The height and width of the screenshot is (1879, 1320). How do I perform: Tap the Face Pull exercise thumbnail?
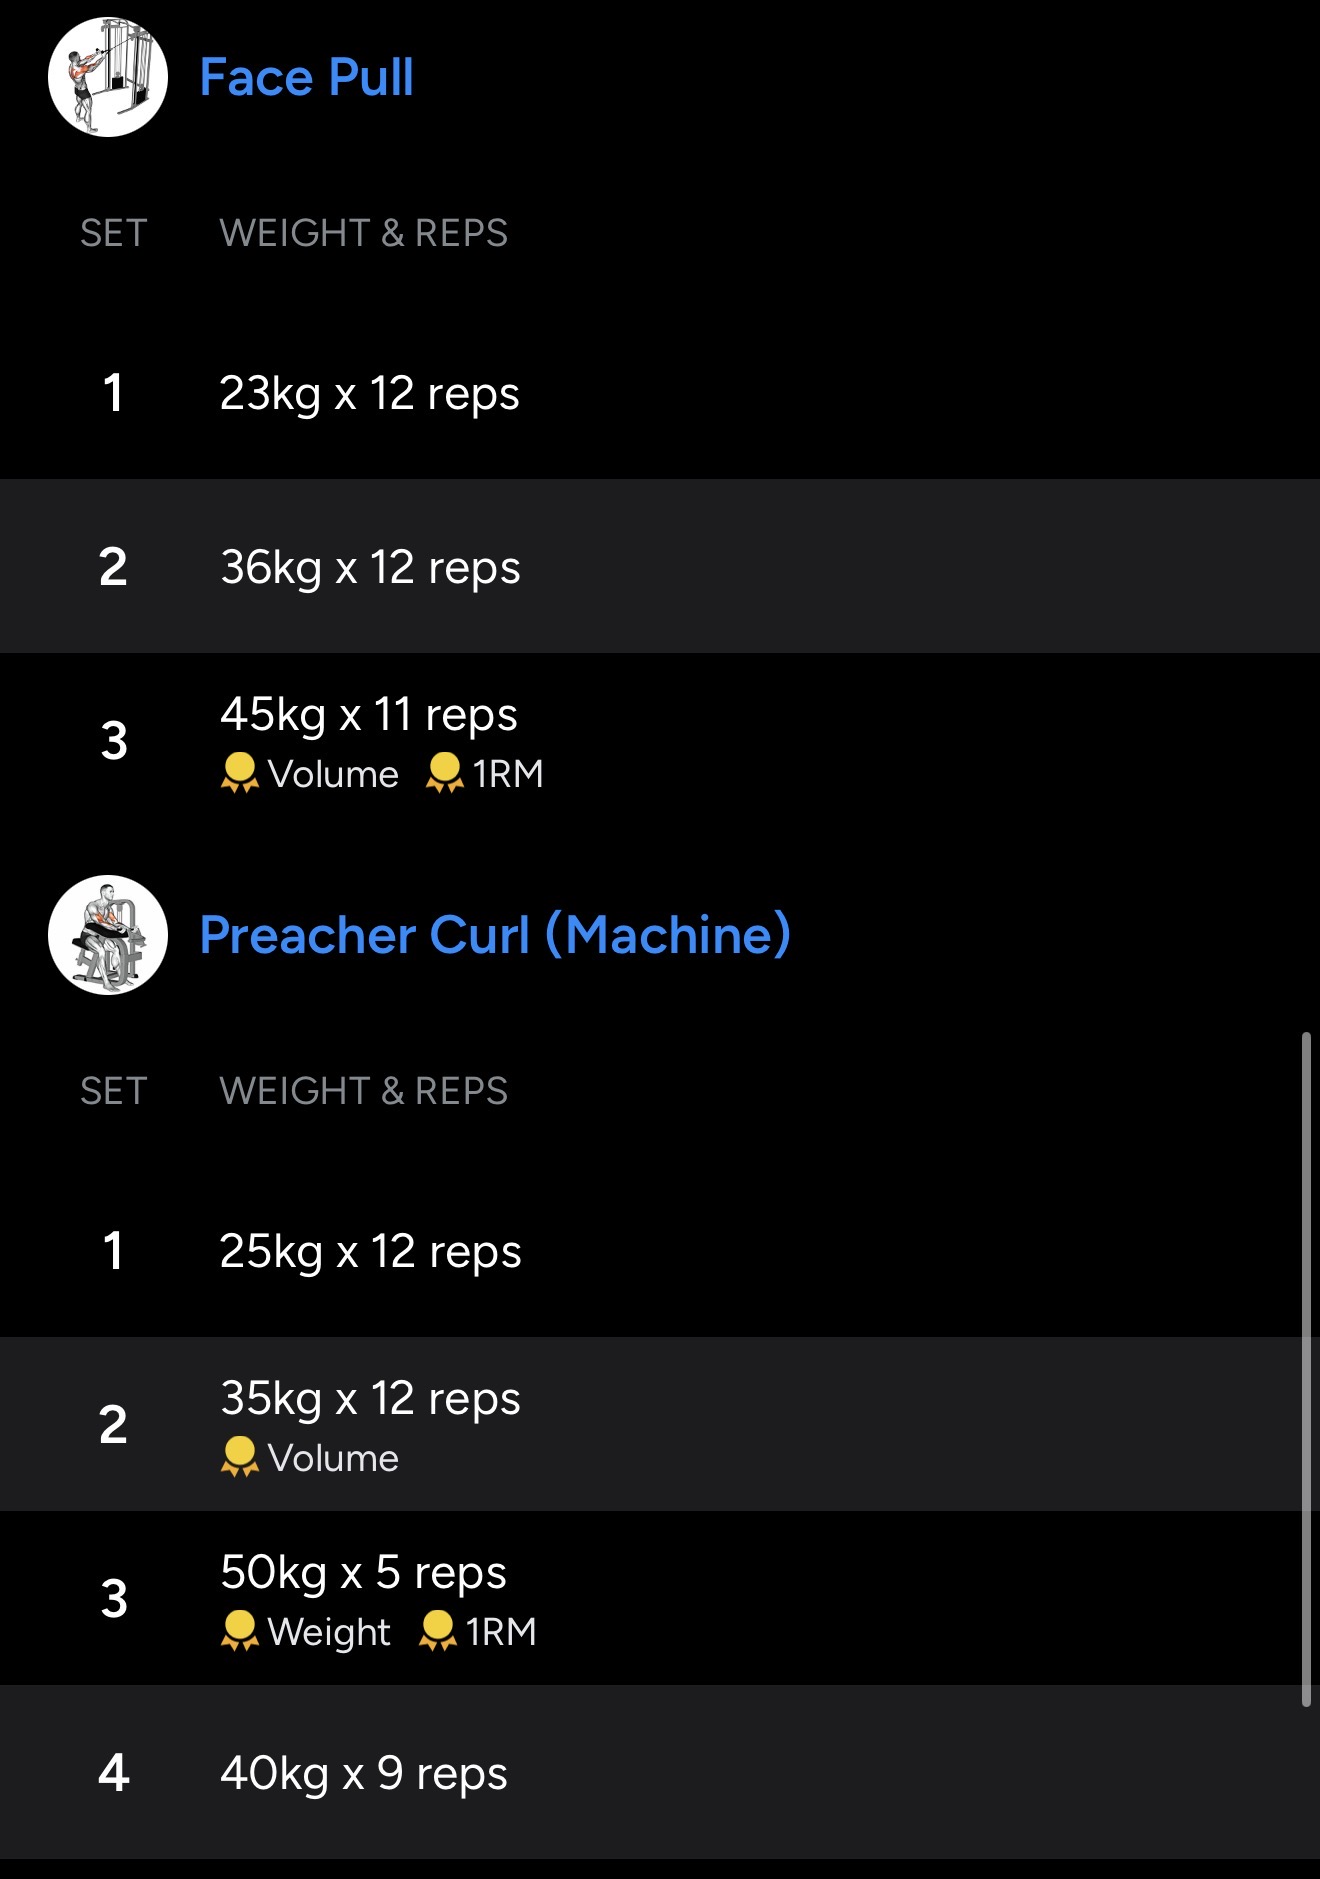point(108,78)
